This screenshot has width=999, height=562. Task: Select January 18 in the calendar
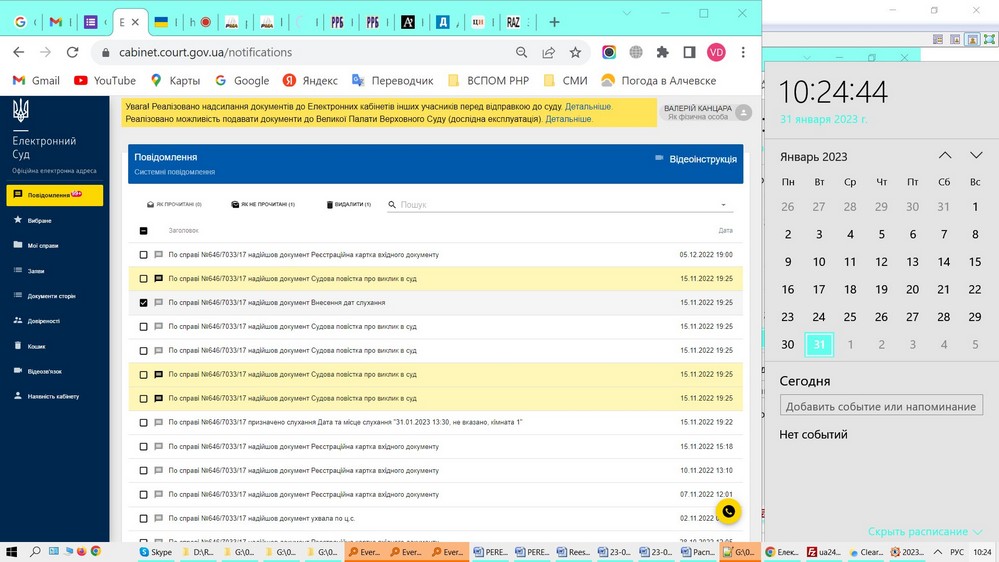[x=850, y=289]
